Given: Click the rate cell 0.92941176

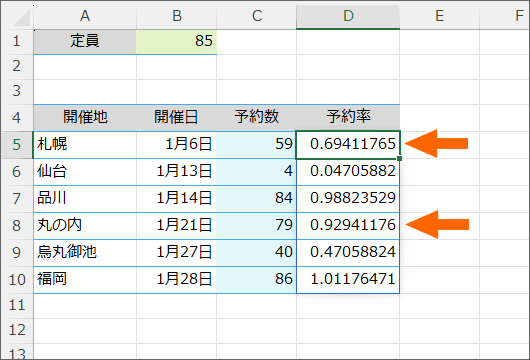Looking at the screenshot, I should 348,226.
